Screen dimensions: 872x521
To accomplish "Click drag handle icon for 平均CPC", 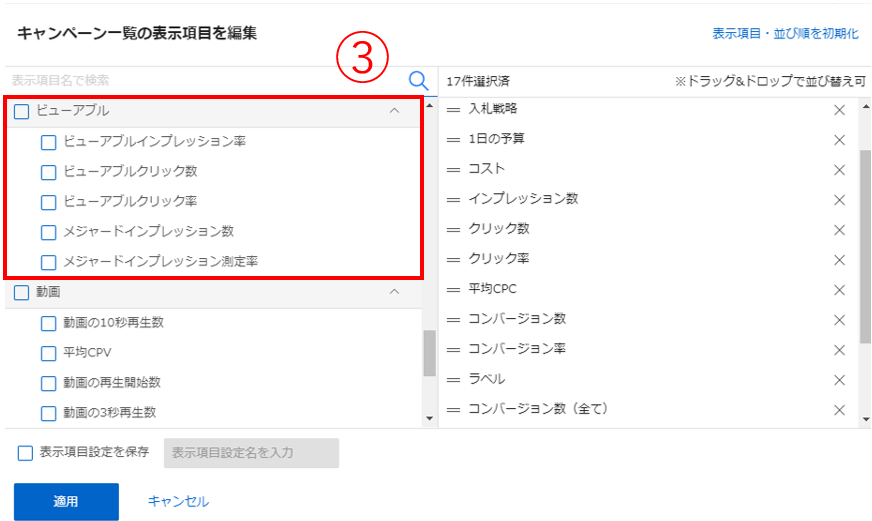I will click(453, 290).
